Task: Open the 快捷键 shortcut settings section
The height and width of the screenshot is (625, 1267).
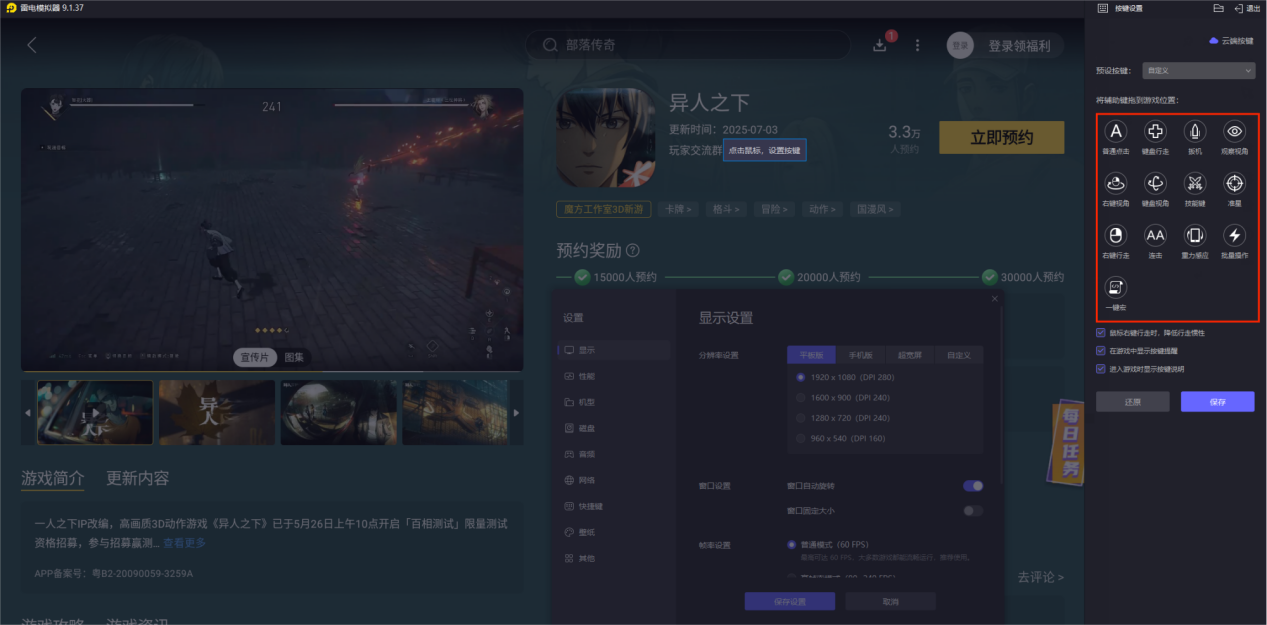Action: [614, 506]
